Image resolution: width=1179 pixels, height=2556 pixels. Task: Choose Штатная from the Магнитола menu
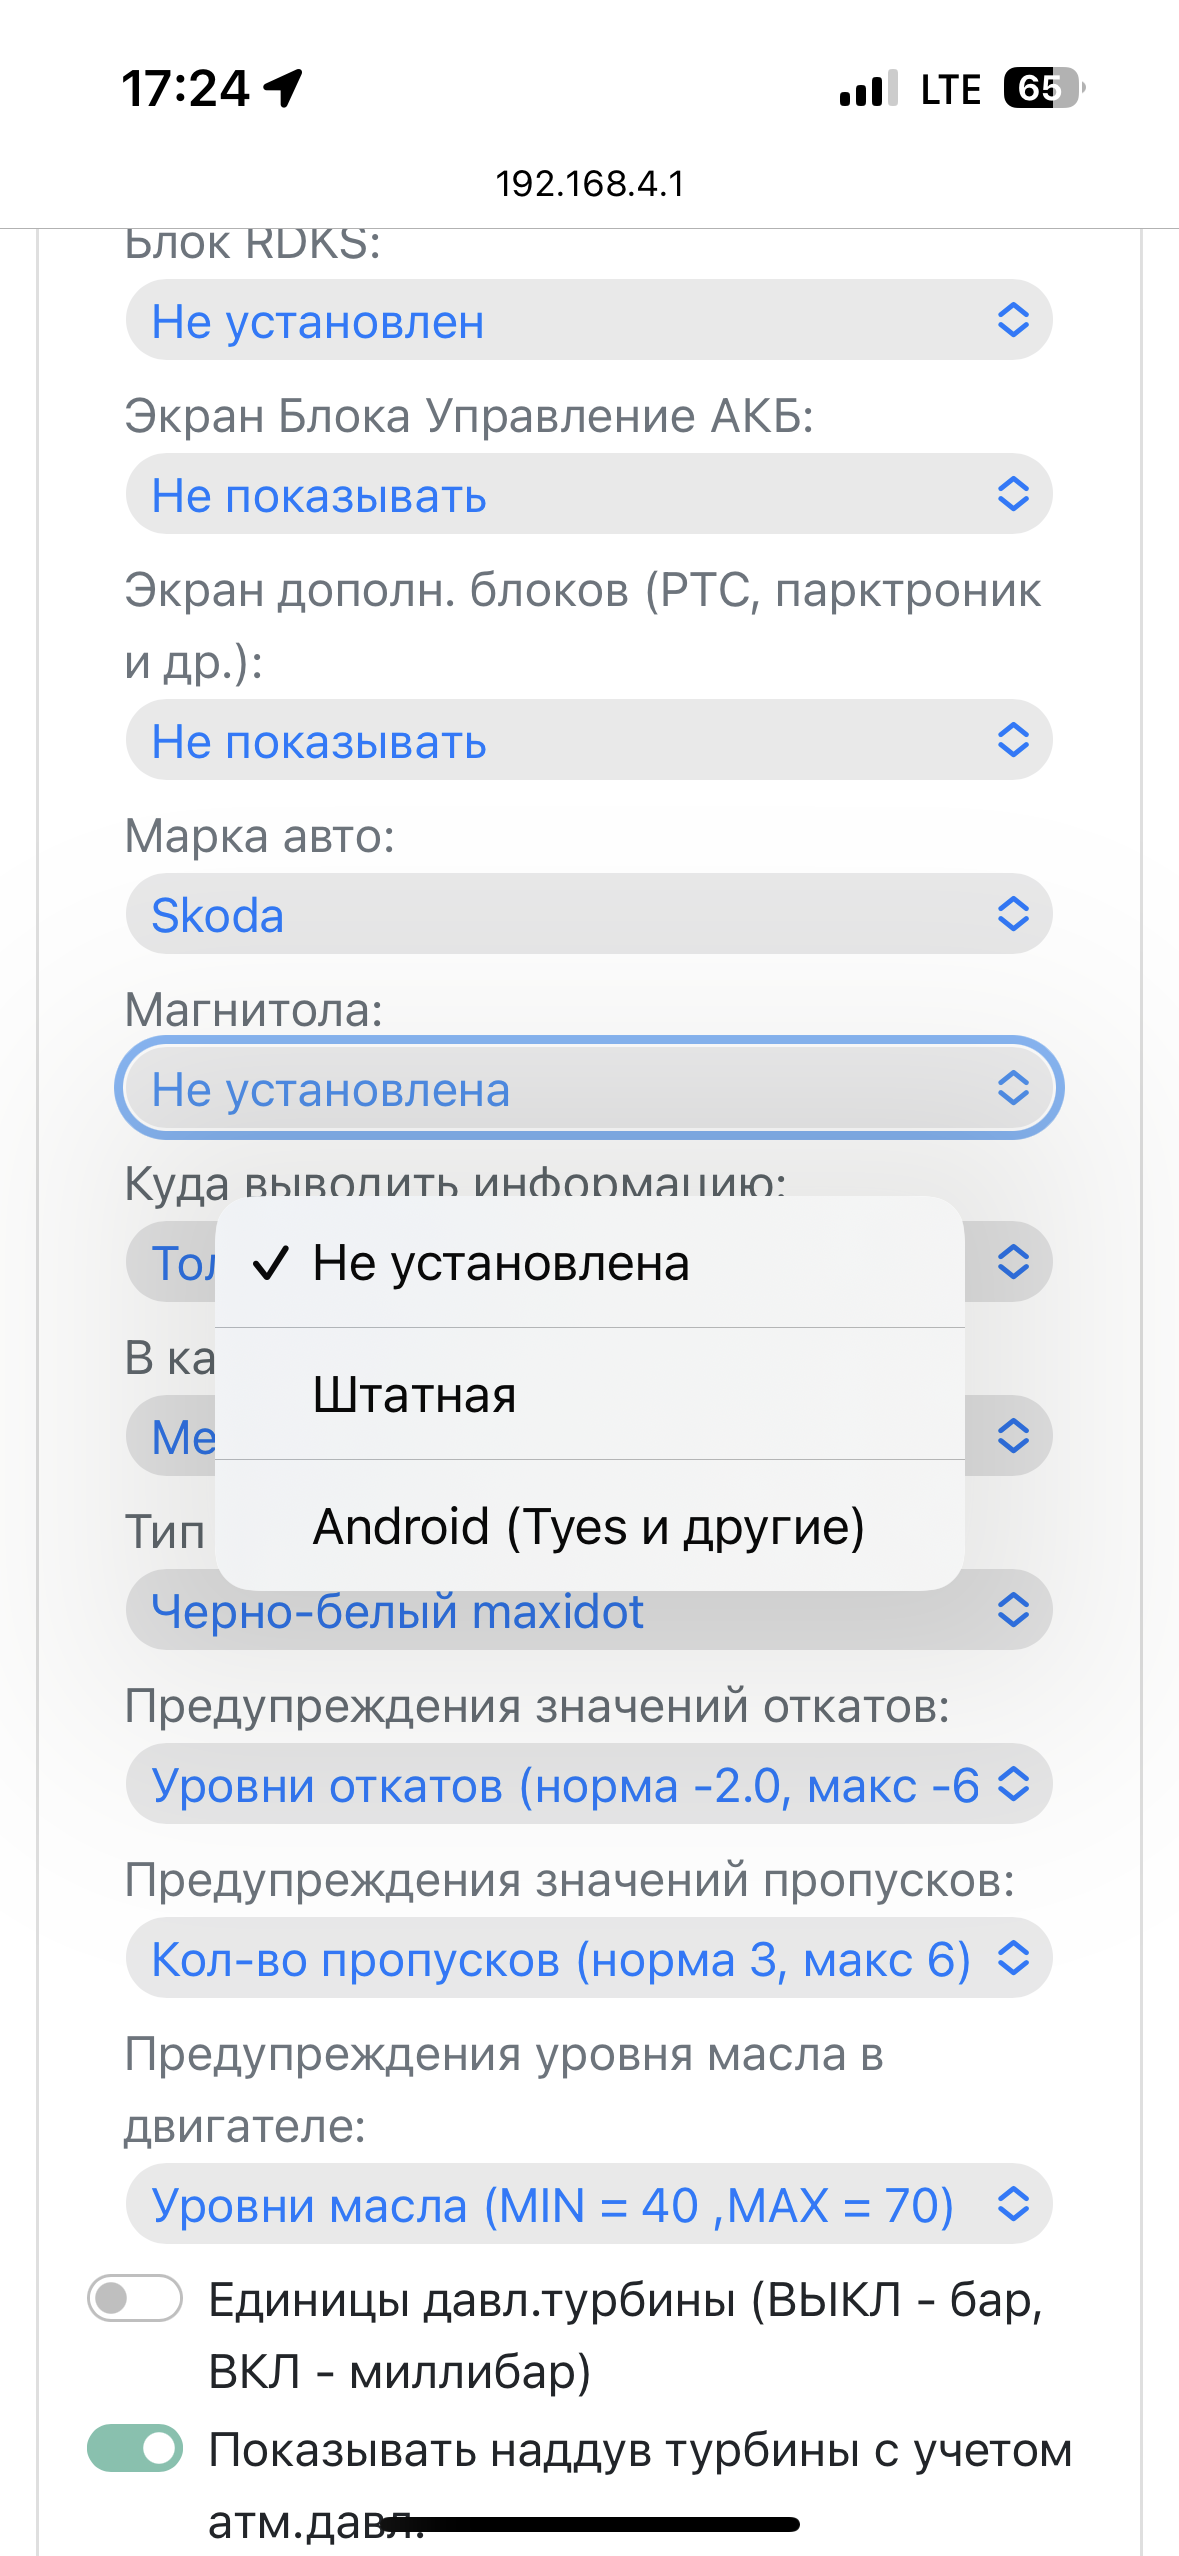[590, 1394]
